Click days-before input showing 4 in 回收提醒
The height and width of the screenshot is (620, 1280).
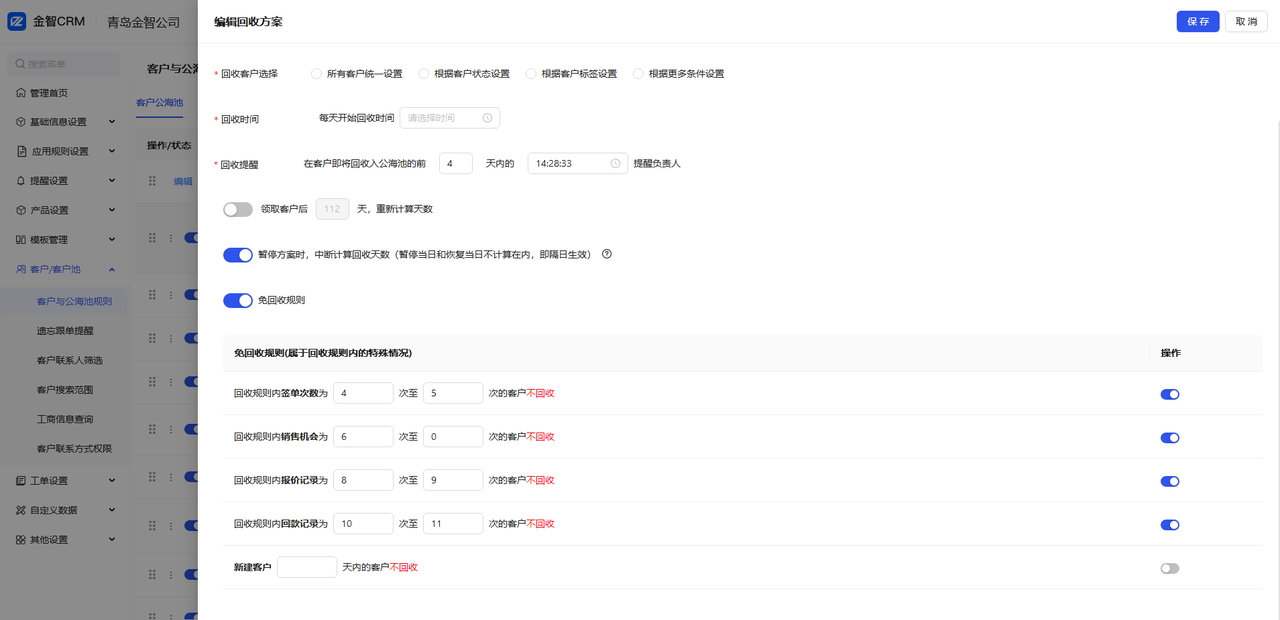(x=455, y=163)
